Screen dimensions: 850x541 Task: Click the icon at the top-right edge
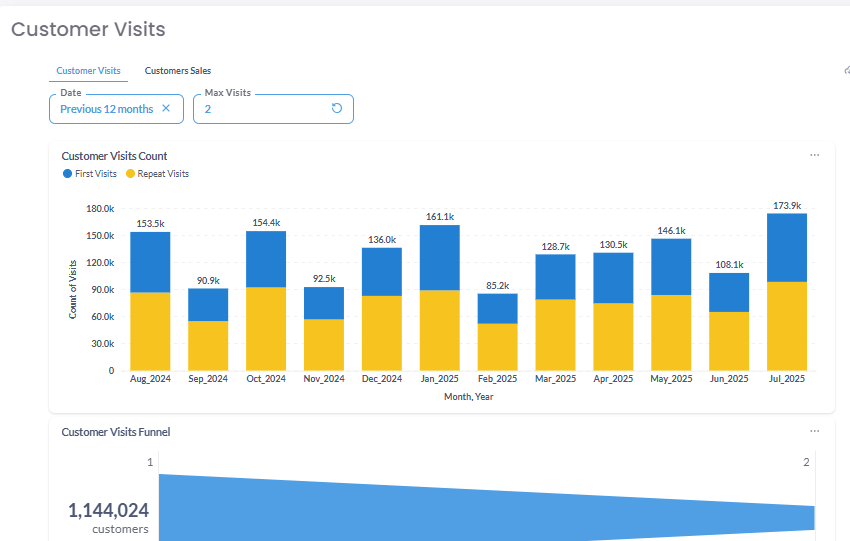(x=846, y=71)
